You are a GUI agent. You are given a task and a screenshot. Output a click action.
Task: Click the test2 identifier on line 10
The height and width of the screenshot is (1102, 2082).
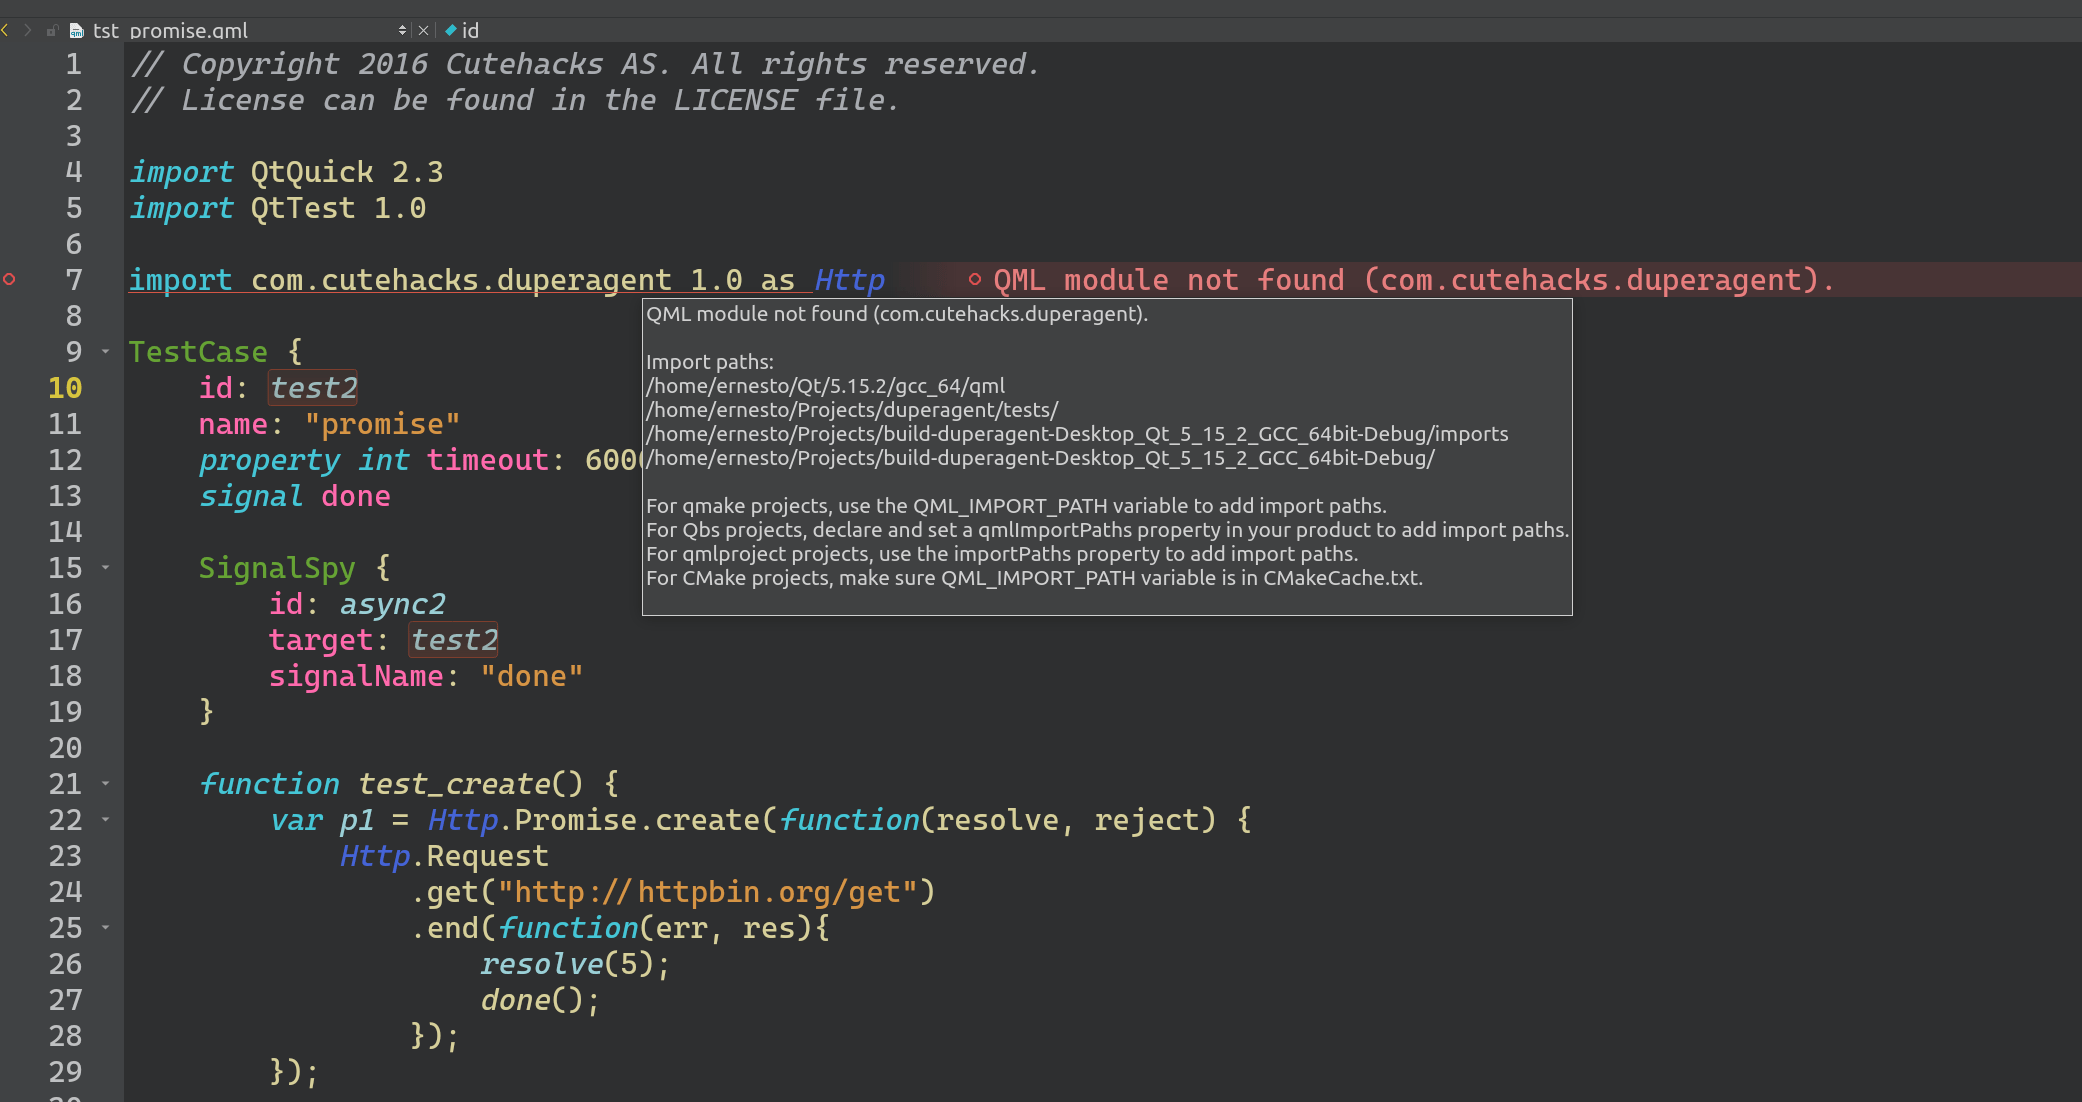coord(313,388)
